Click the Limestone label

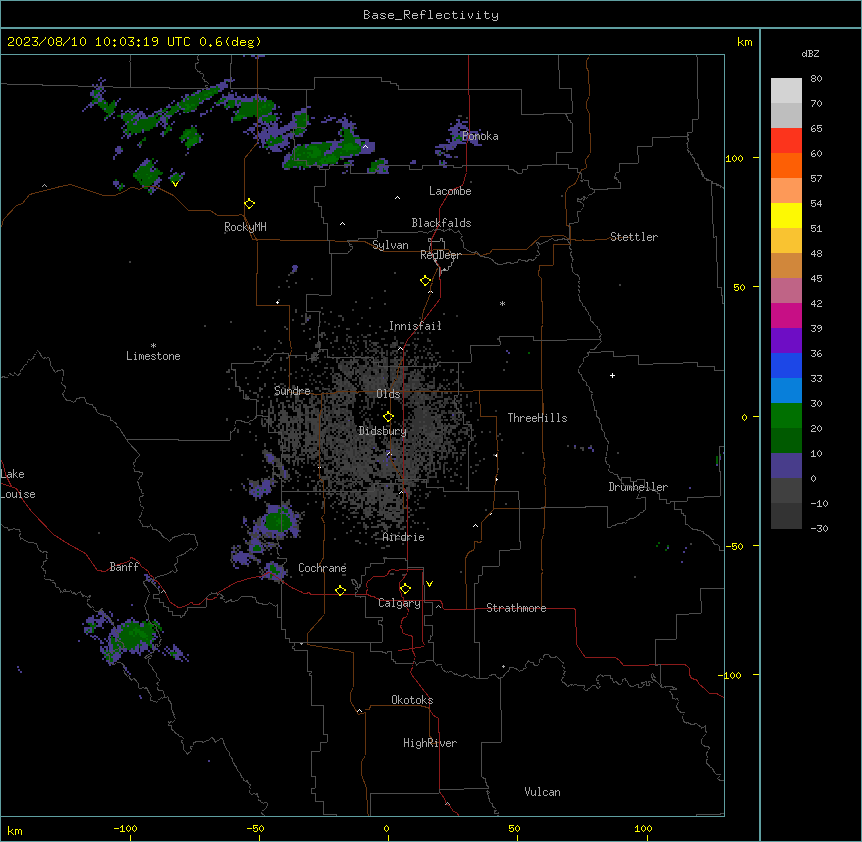(153, 356)
